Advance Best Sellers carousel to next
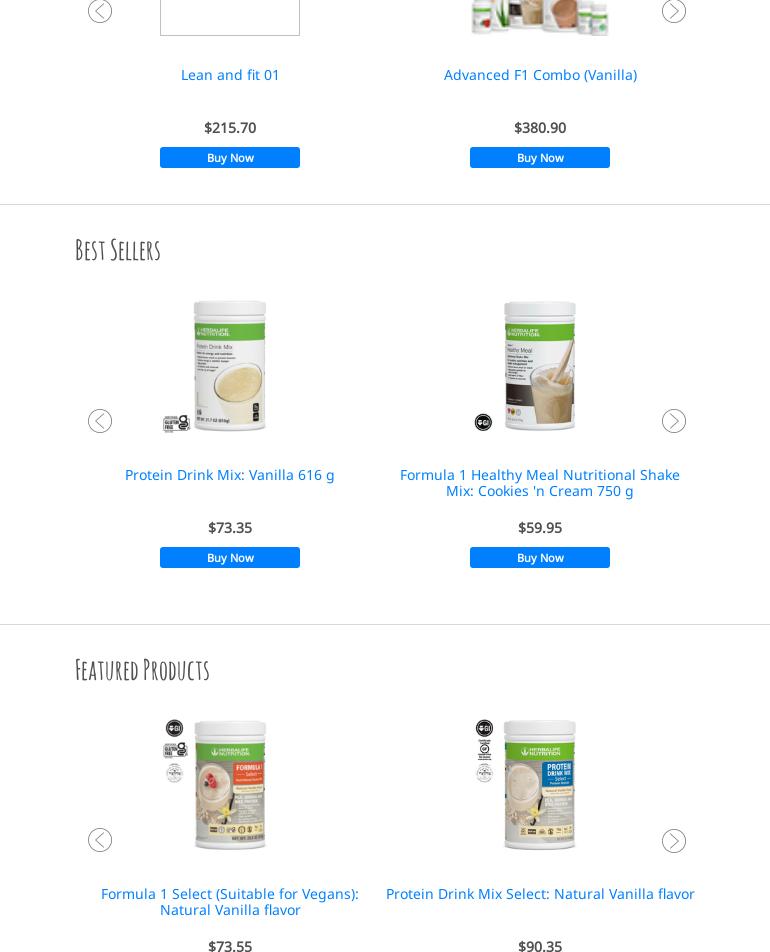Viewport: 770px width, 952px height. click(x=673, y=421)
